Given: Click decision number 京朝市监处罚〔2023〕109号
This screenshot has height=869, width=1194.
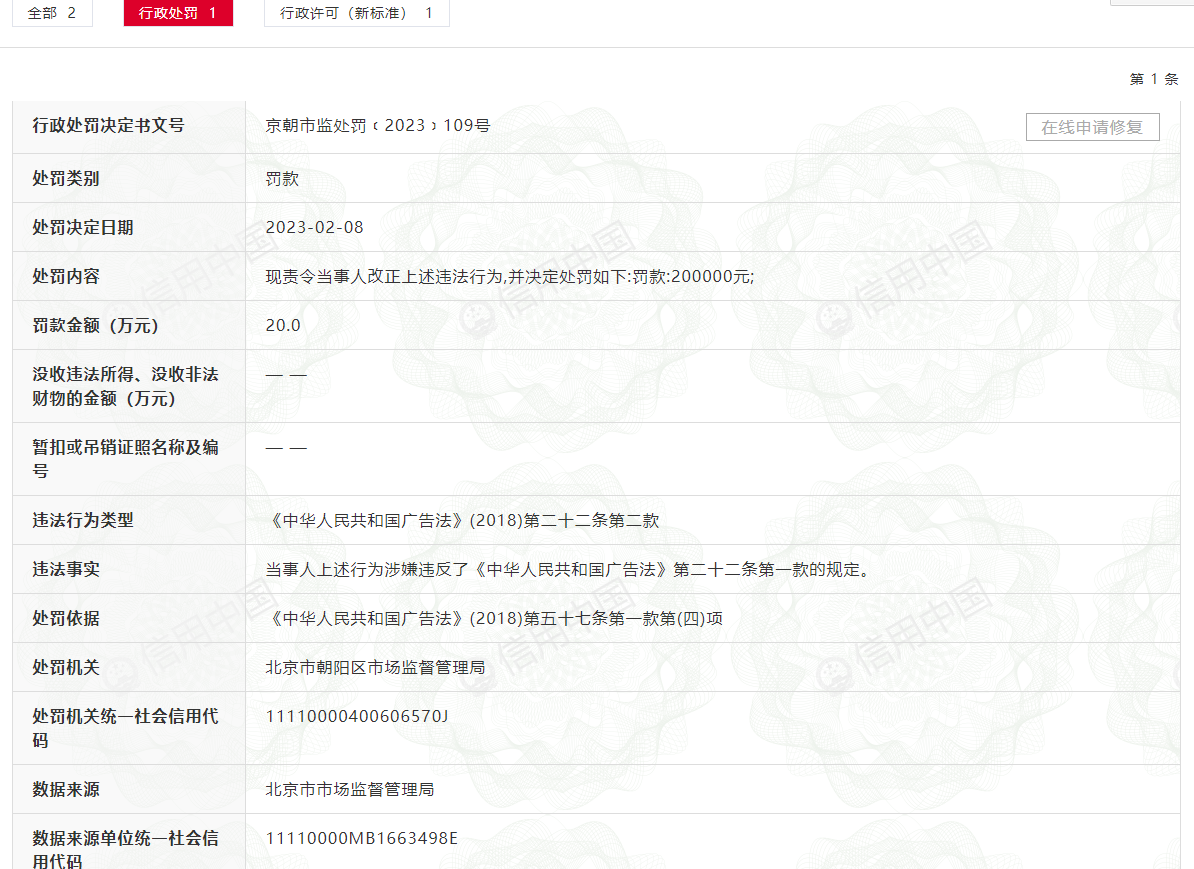Looking at the screenshot, I should coord(378,126).
